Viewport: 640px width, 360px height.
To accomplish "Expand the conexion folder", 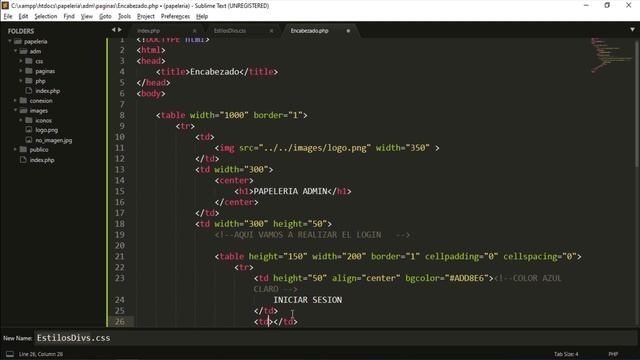I will click(16, 100).
